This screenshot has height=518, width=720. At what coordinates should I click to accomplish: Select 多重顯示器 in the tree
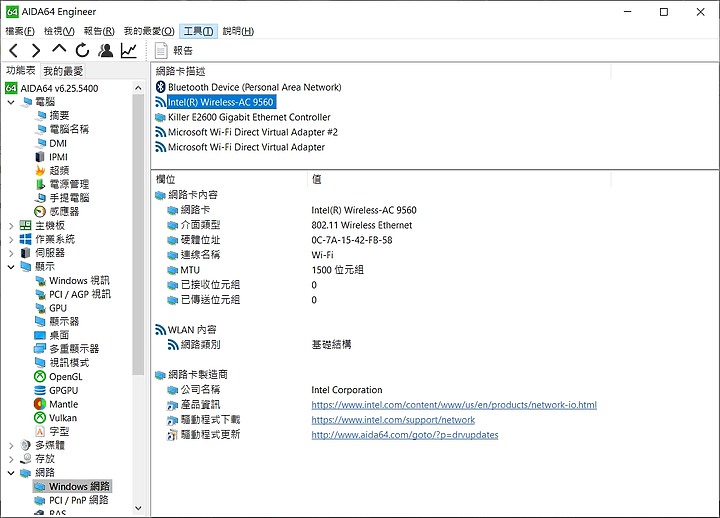[74, 349]
